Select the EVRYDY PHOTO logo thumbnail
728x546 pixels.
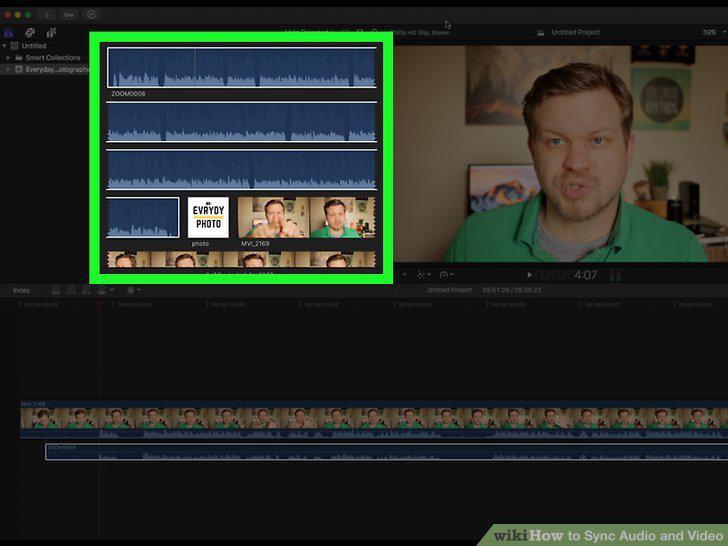pos(208,217)
